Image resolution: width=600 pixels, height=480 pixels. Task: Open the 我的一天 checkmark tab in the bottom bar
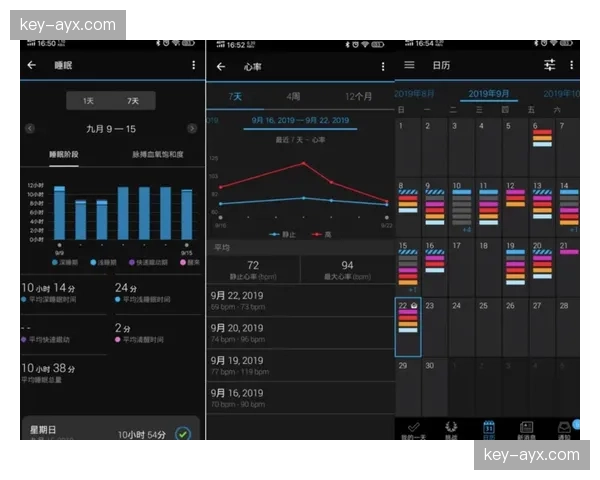pos(413,429)
